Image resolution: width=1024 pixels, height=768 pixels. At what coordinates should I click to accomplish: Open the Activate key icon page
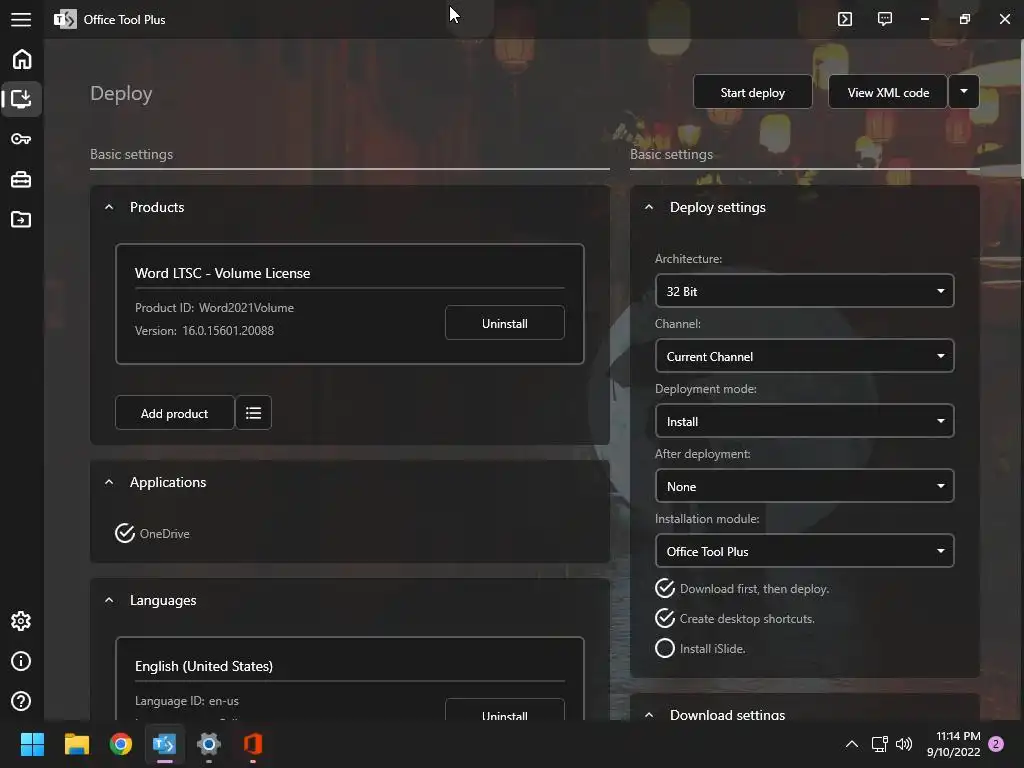click(21, 139)
